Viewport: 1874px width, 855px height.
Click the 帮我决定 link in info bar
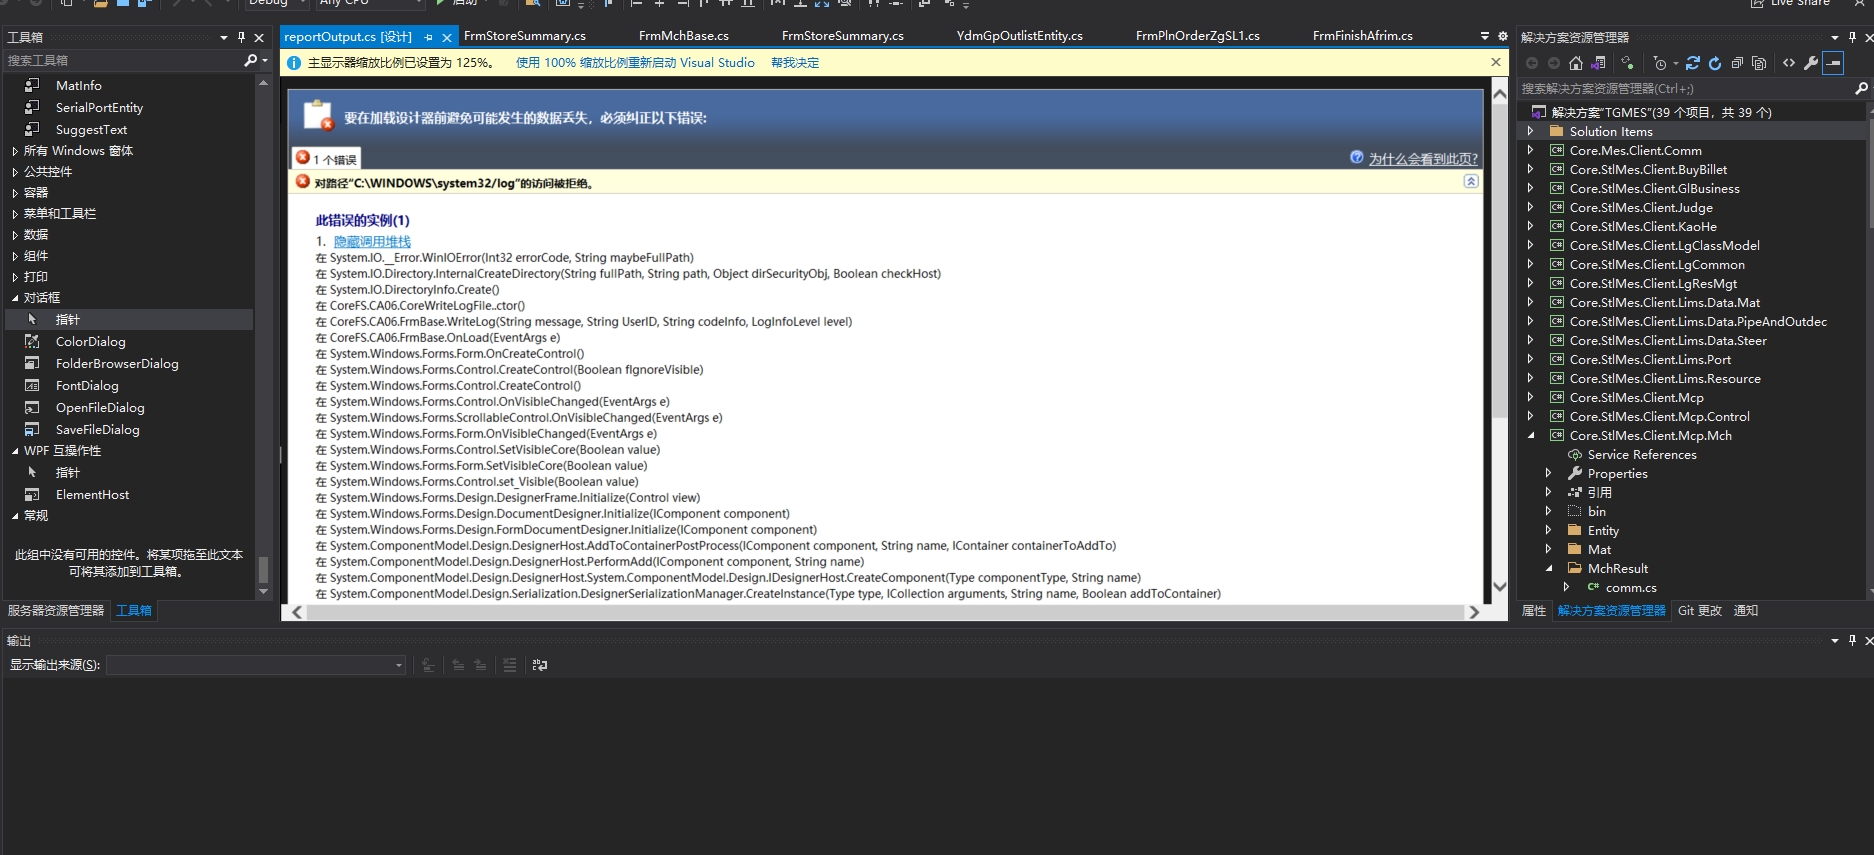click(x=794, y=63)
